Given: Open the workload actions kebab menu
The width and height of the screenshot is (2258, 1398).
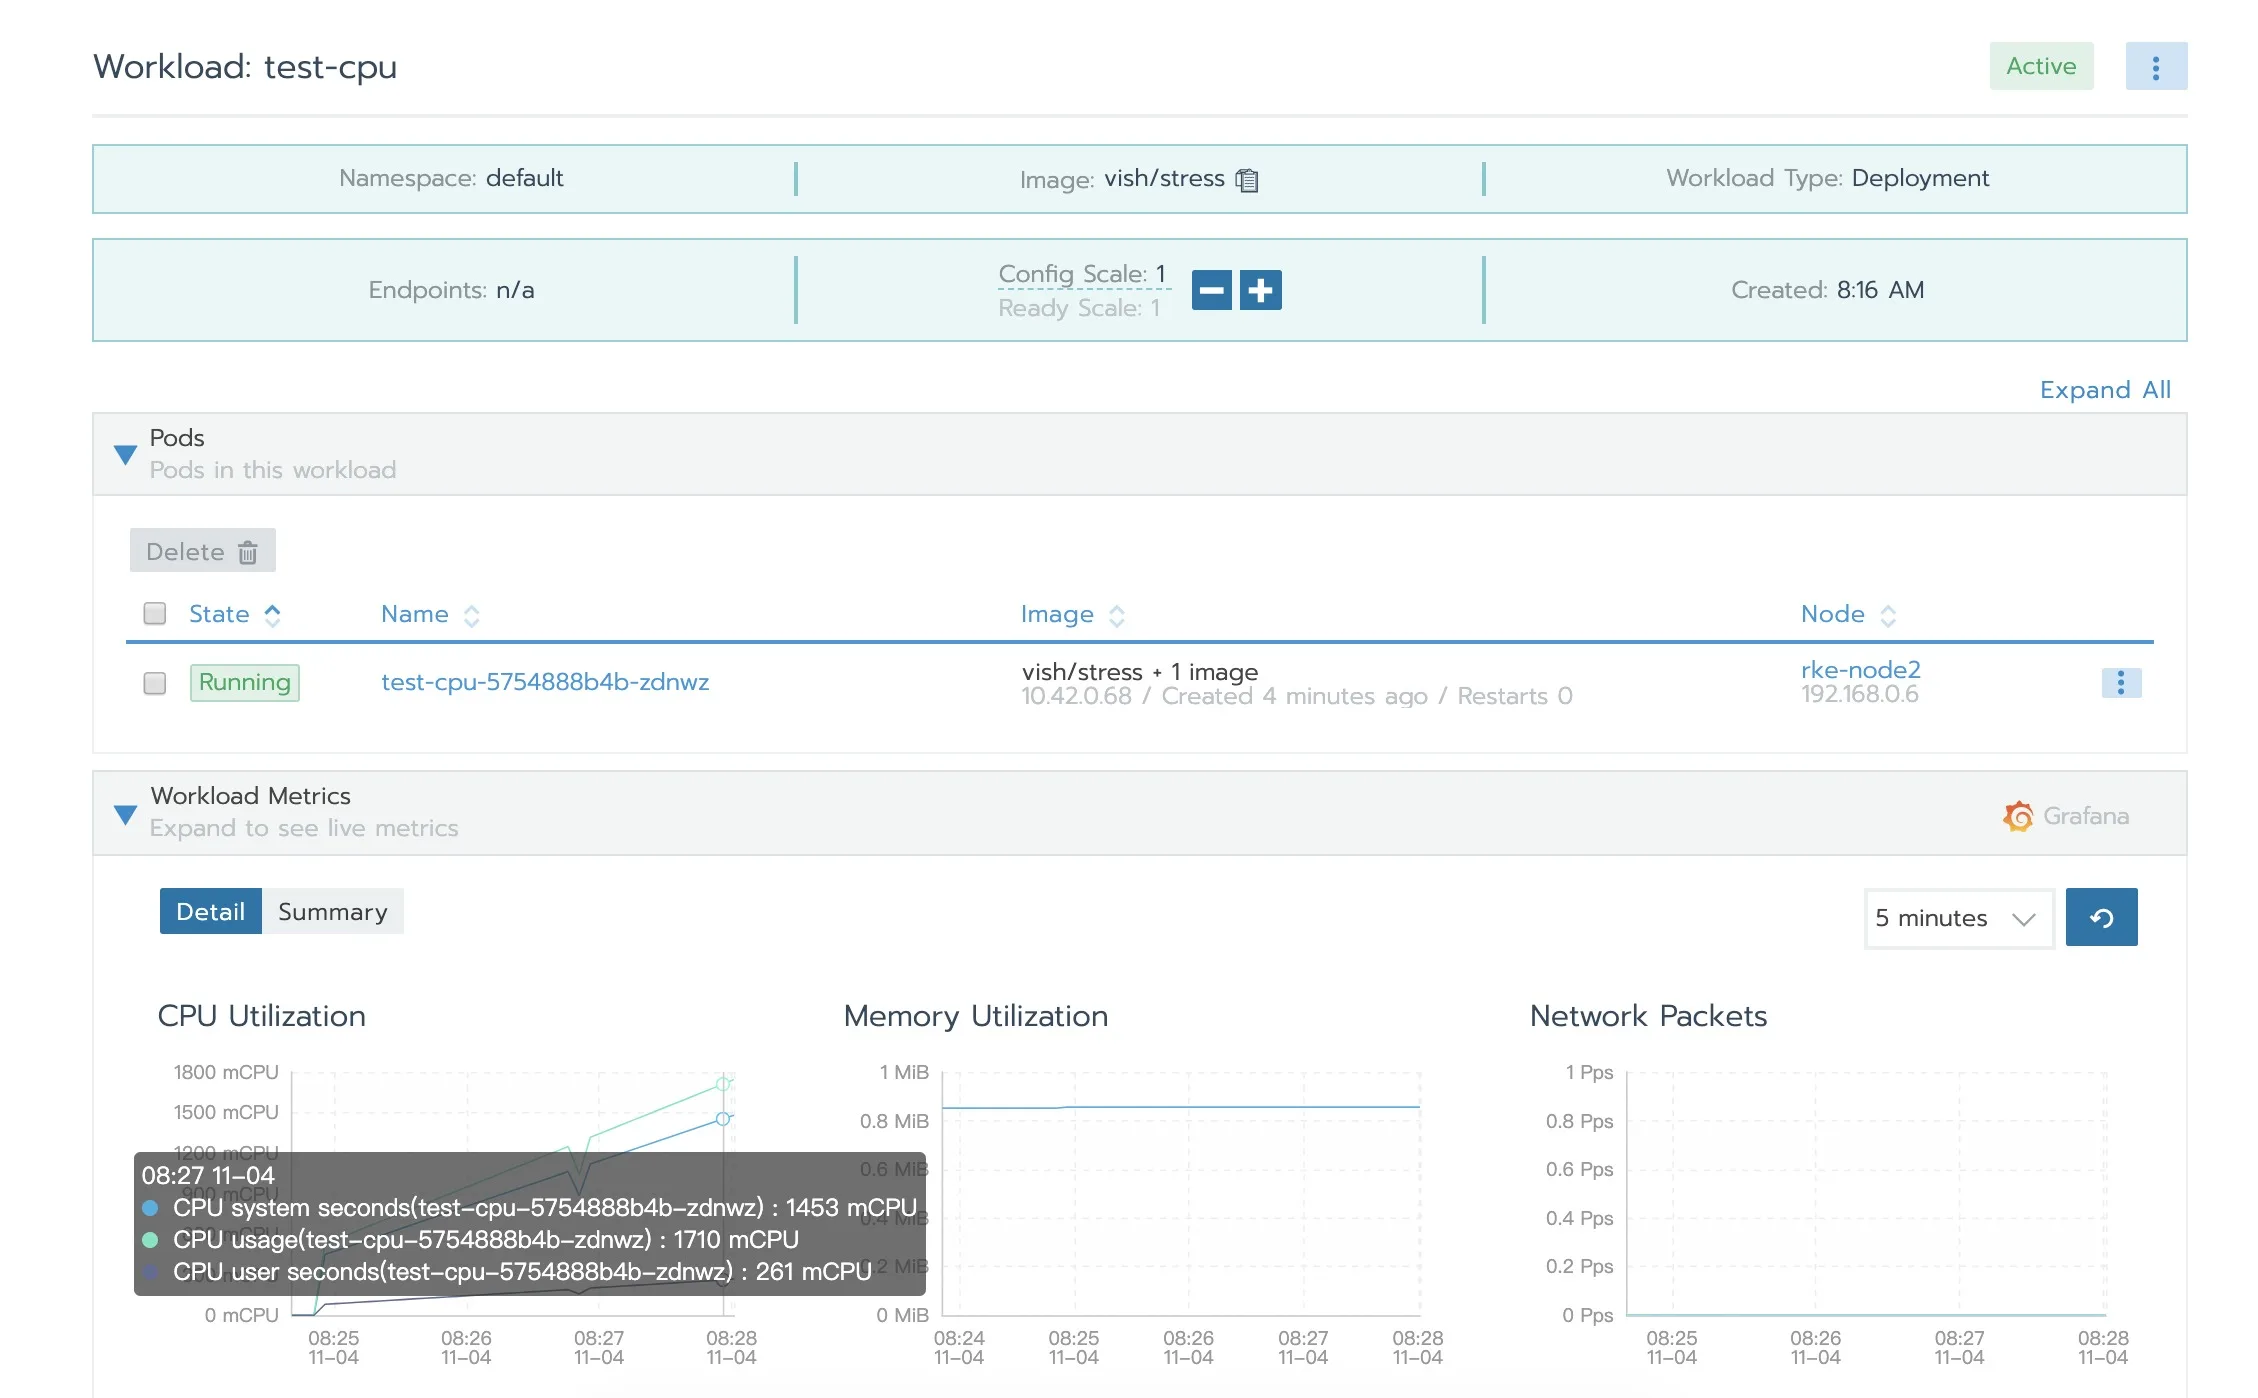Looking at the screenshot, I should tap(2155, 67).
